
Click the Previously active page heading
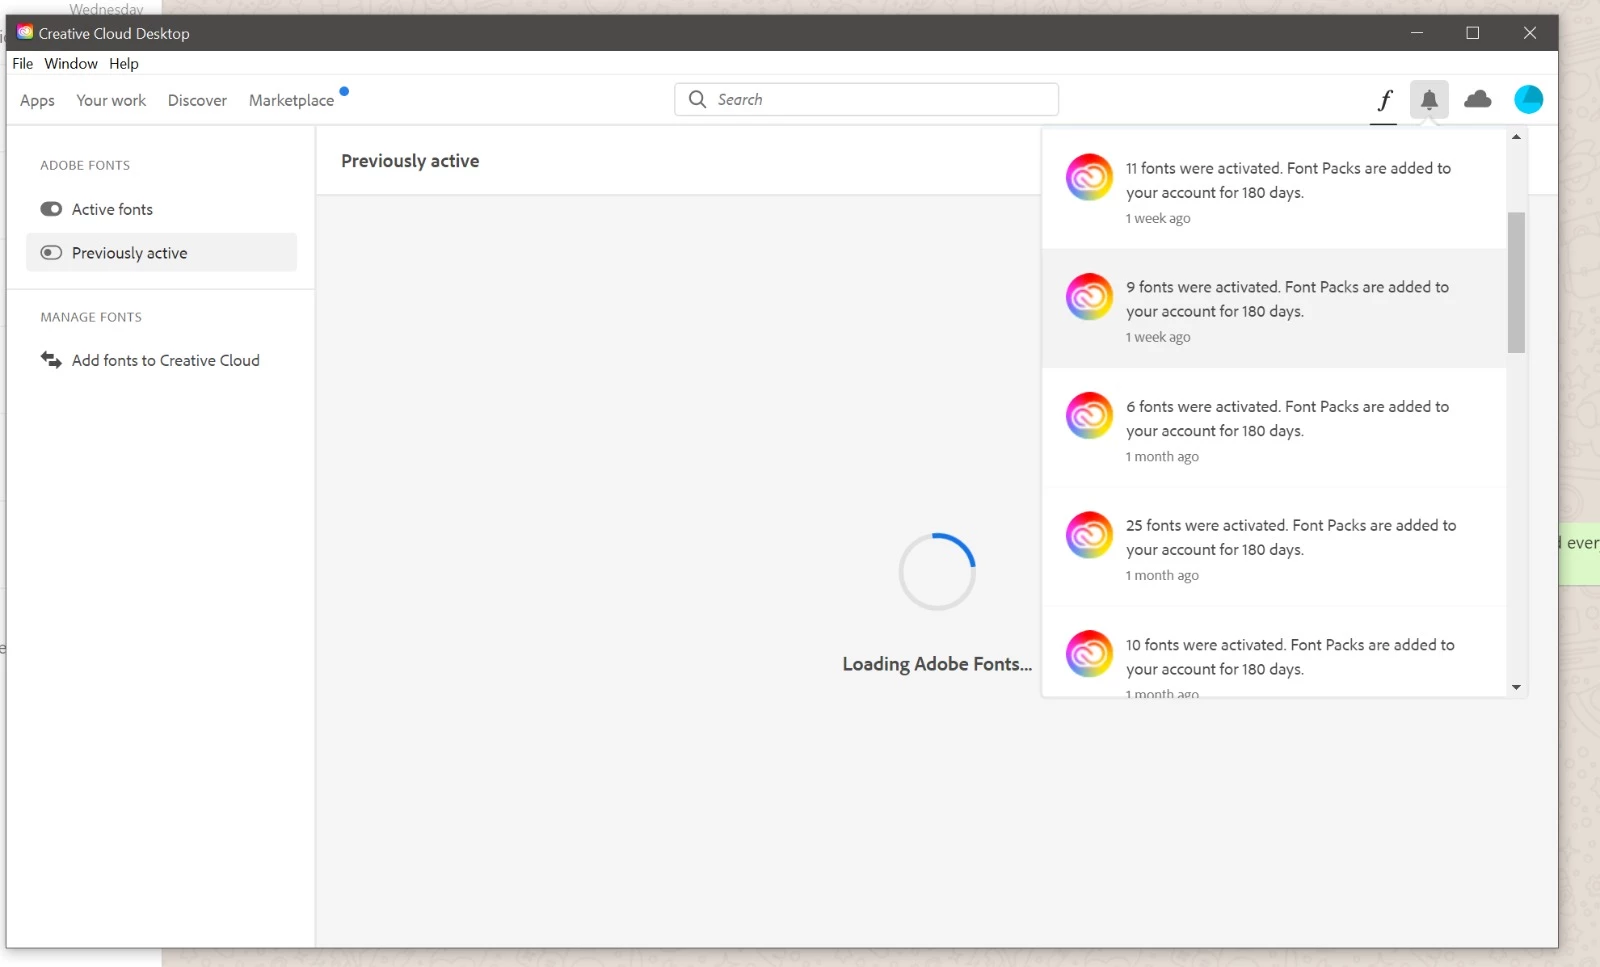pos(410,161)
